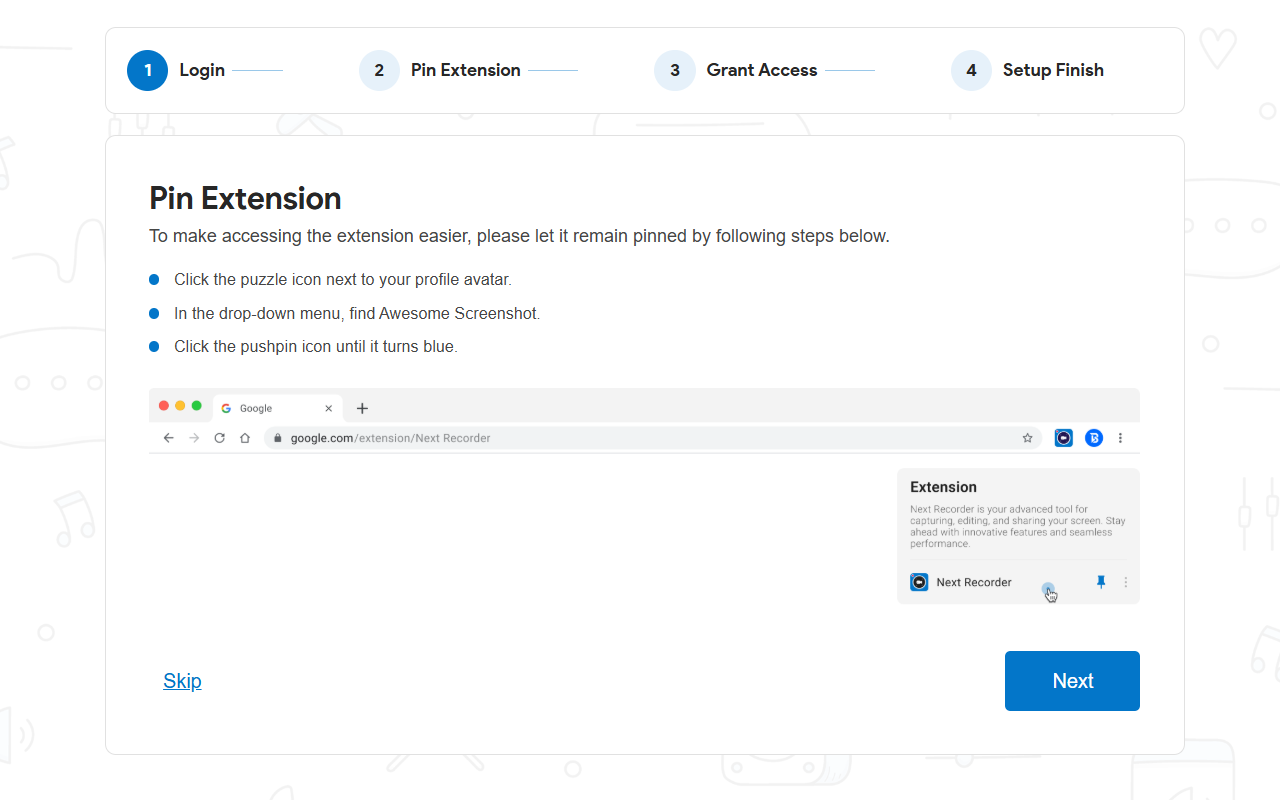Click the Skip link
Viewport: 1280px width, 800px height.
(182, 681)
